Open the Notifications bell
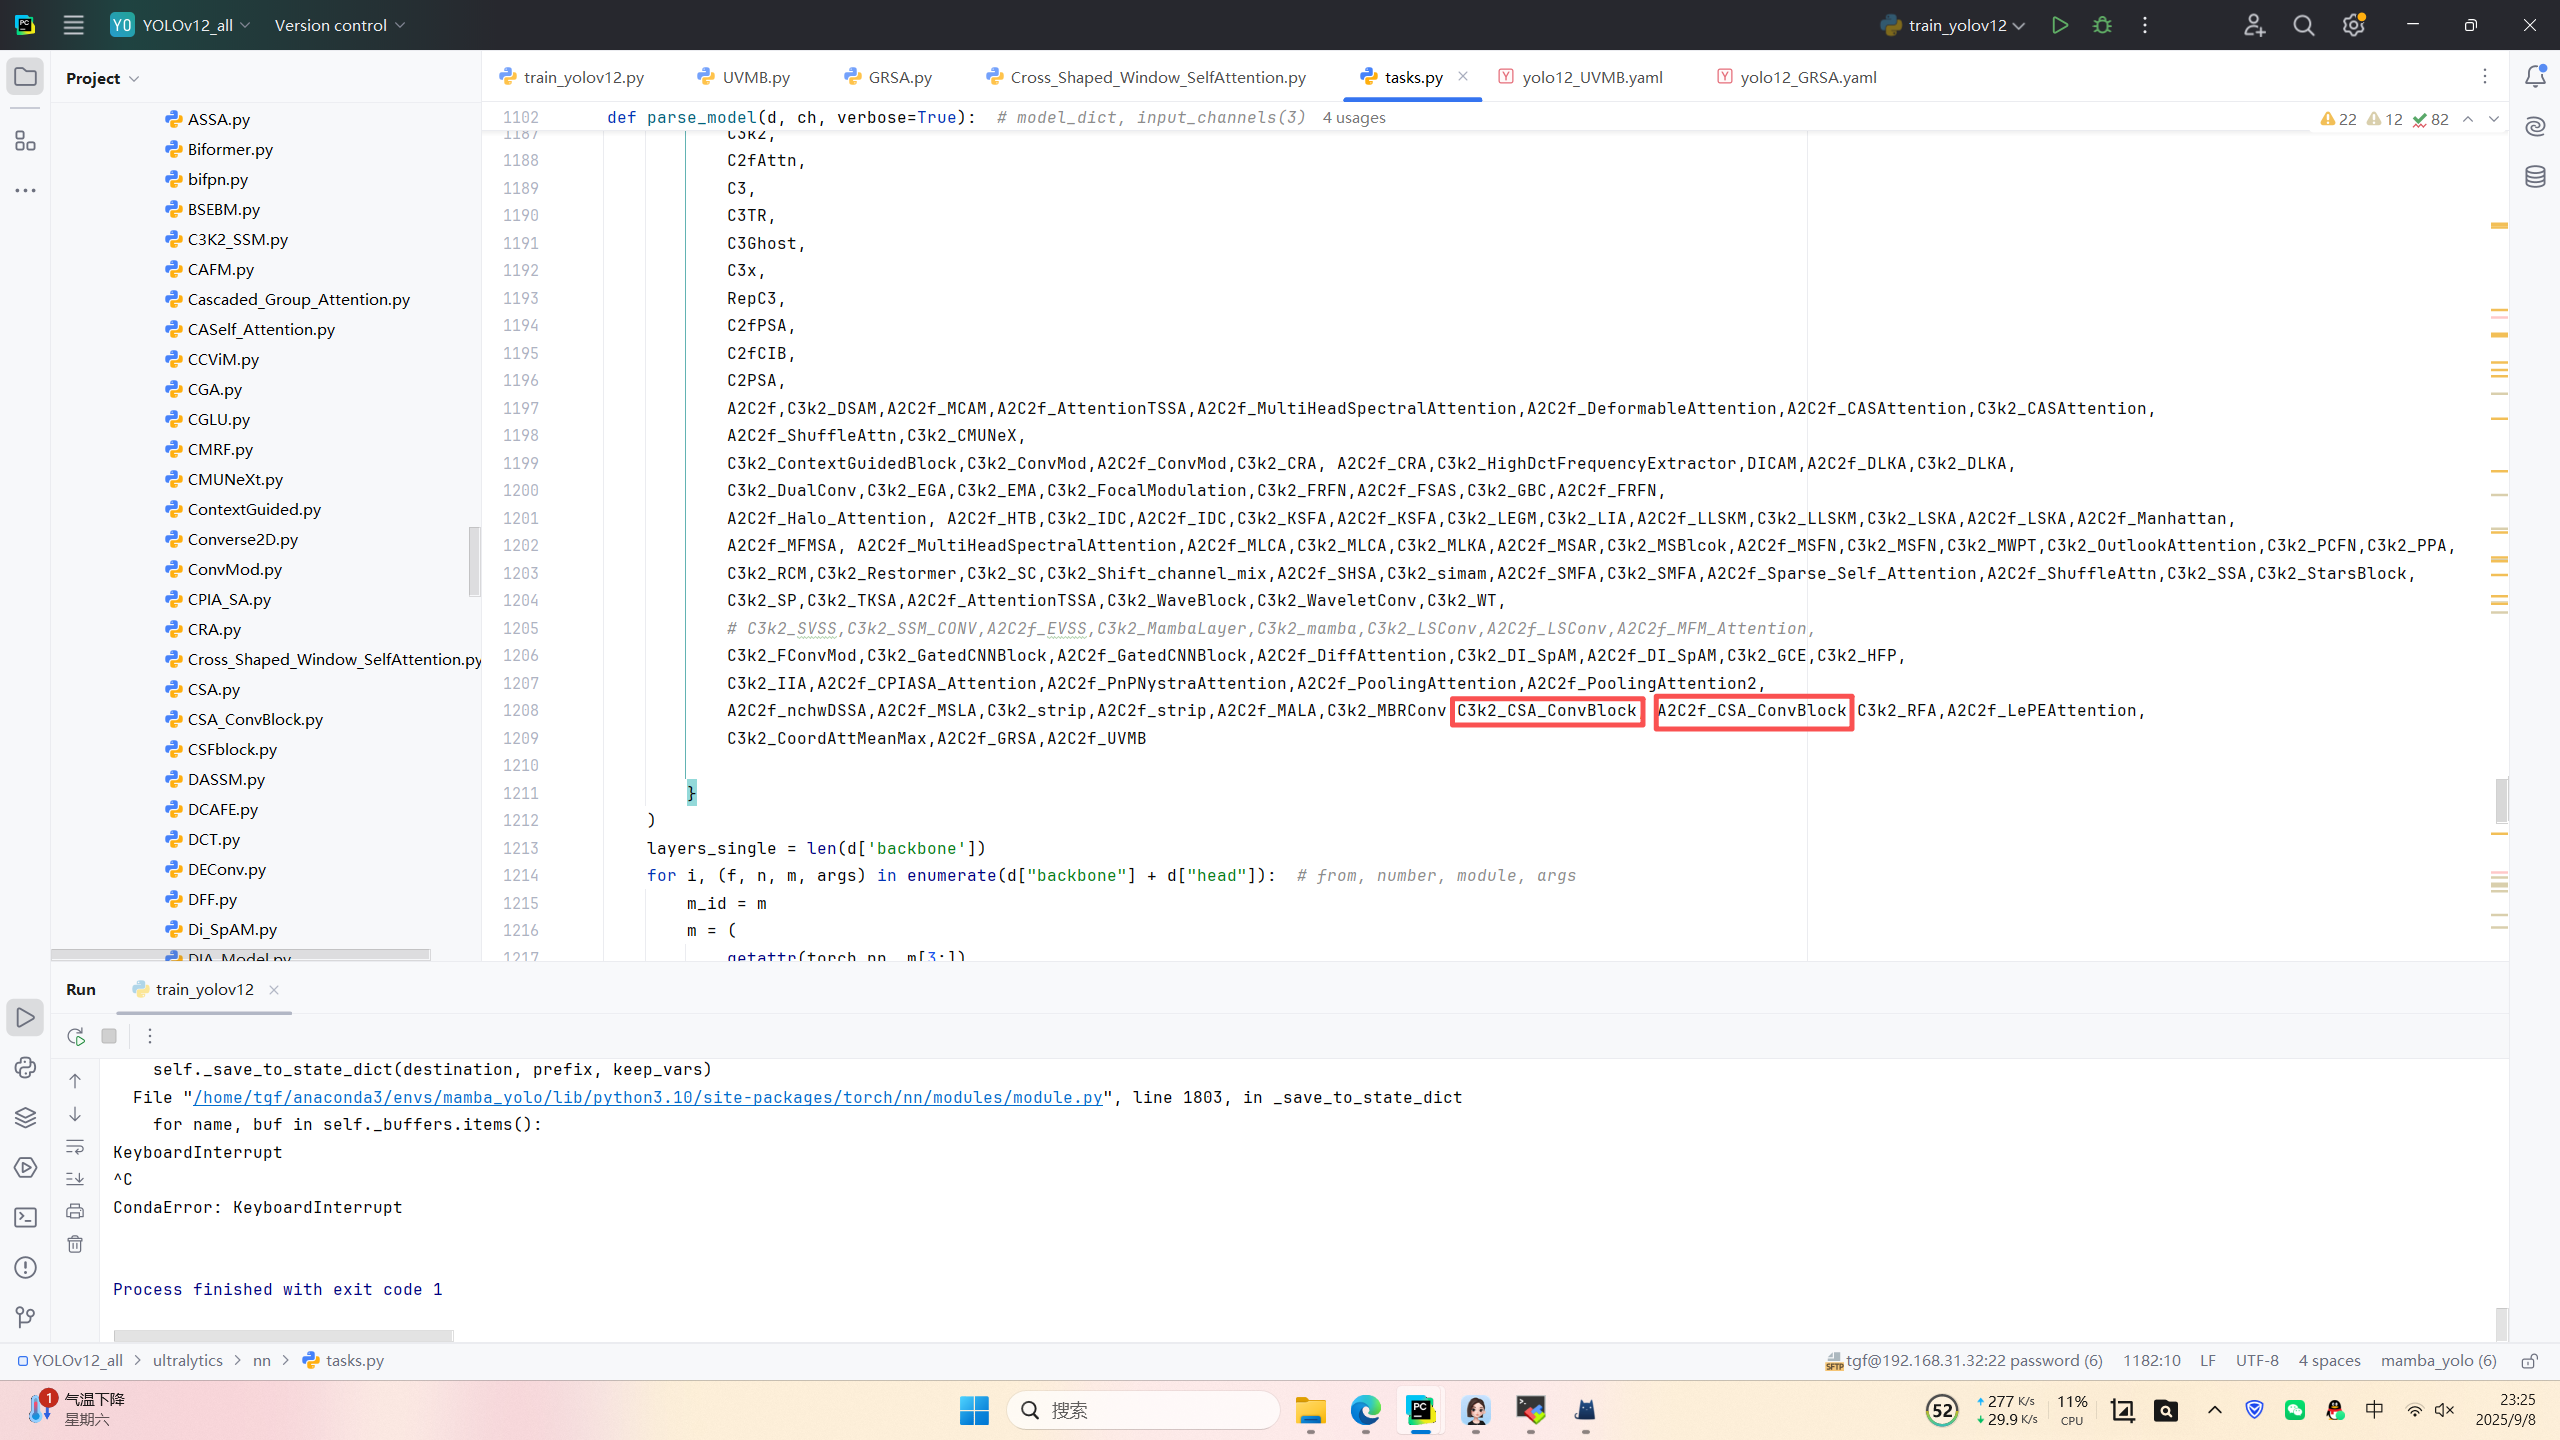 pyautogui.click(x=2535, y=77)
